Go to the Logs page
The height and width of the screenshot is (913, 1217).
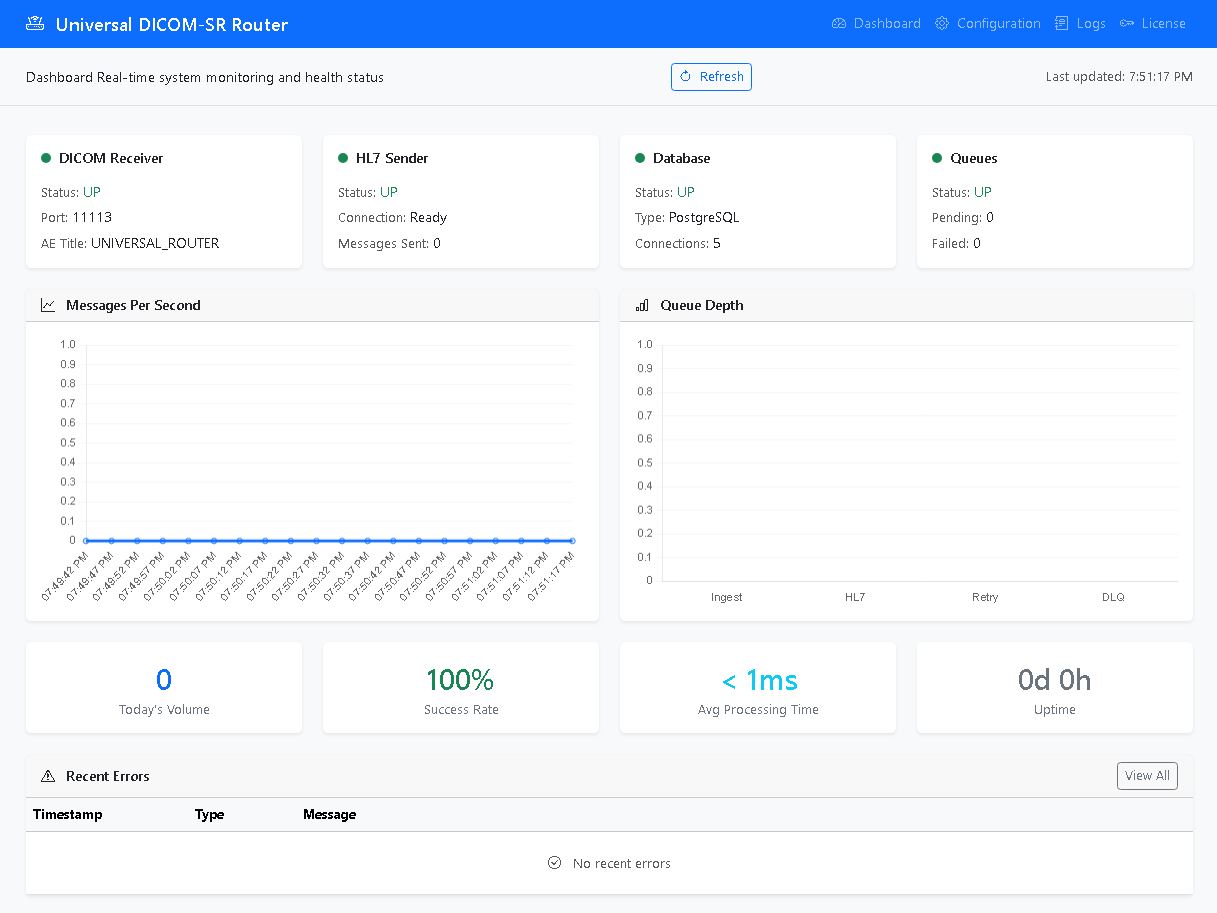(1091, 23)
